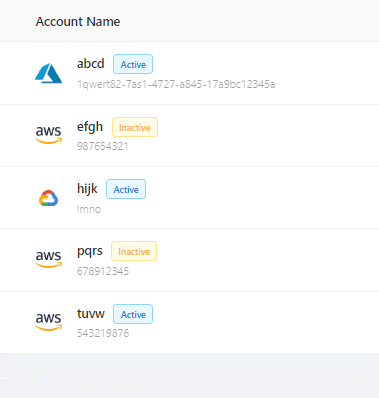
Task: Click the AWS logo beside efgh
Action: click(49, 135)
